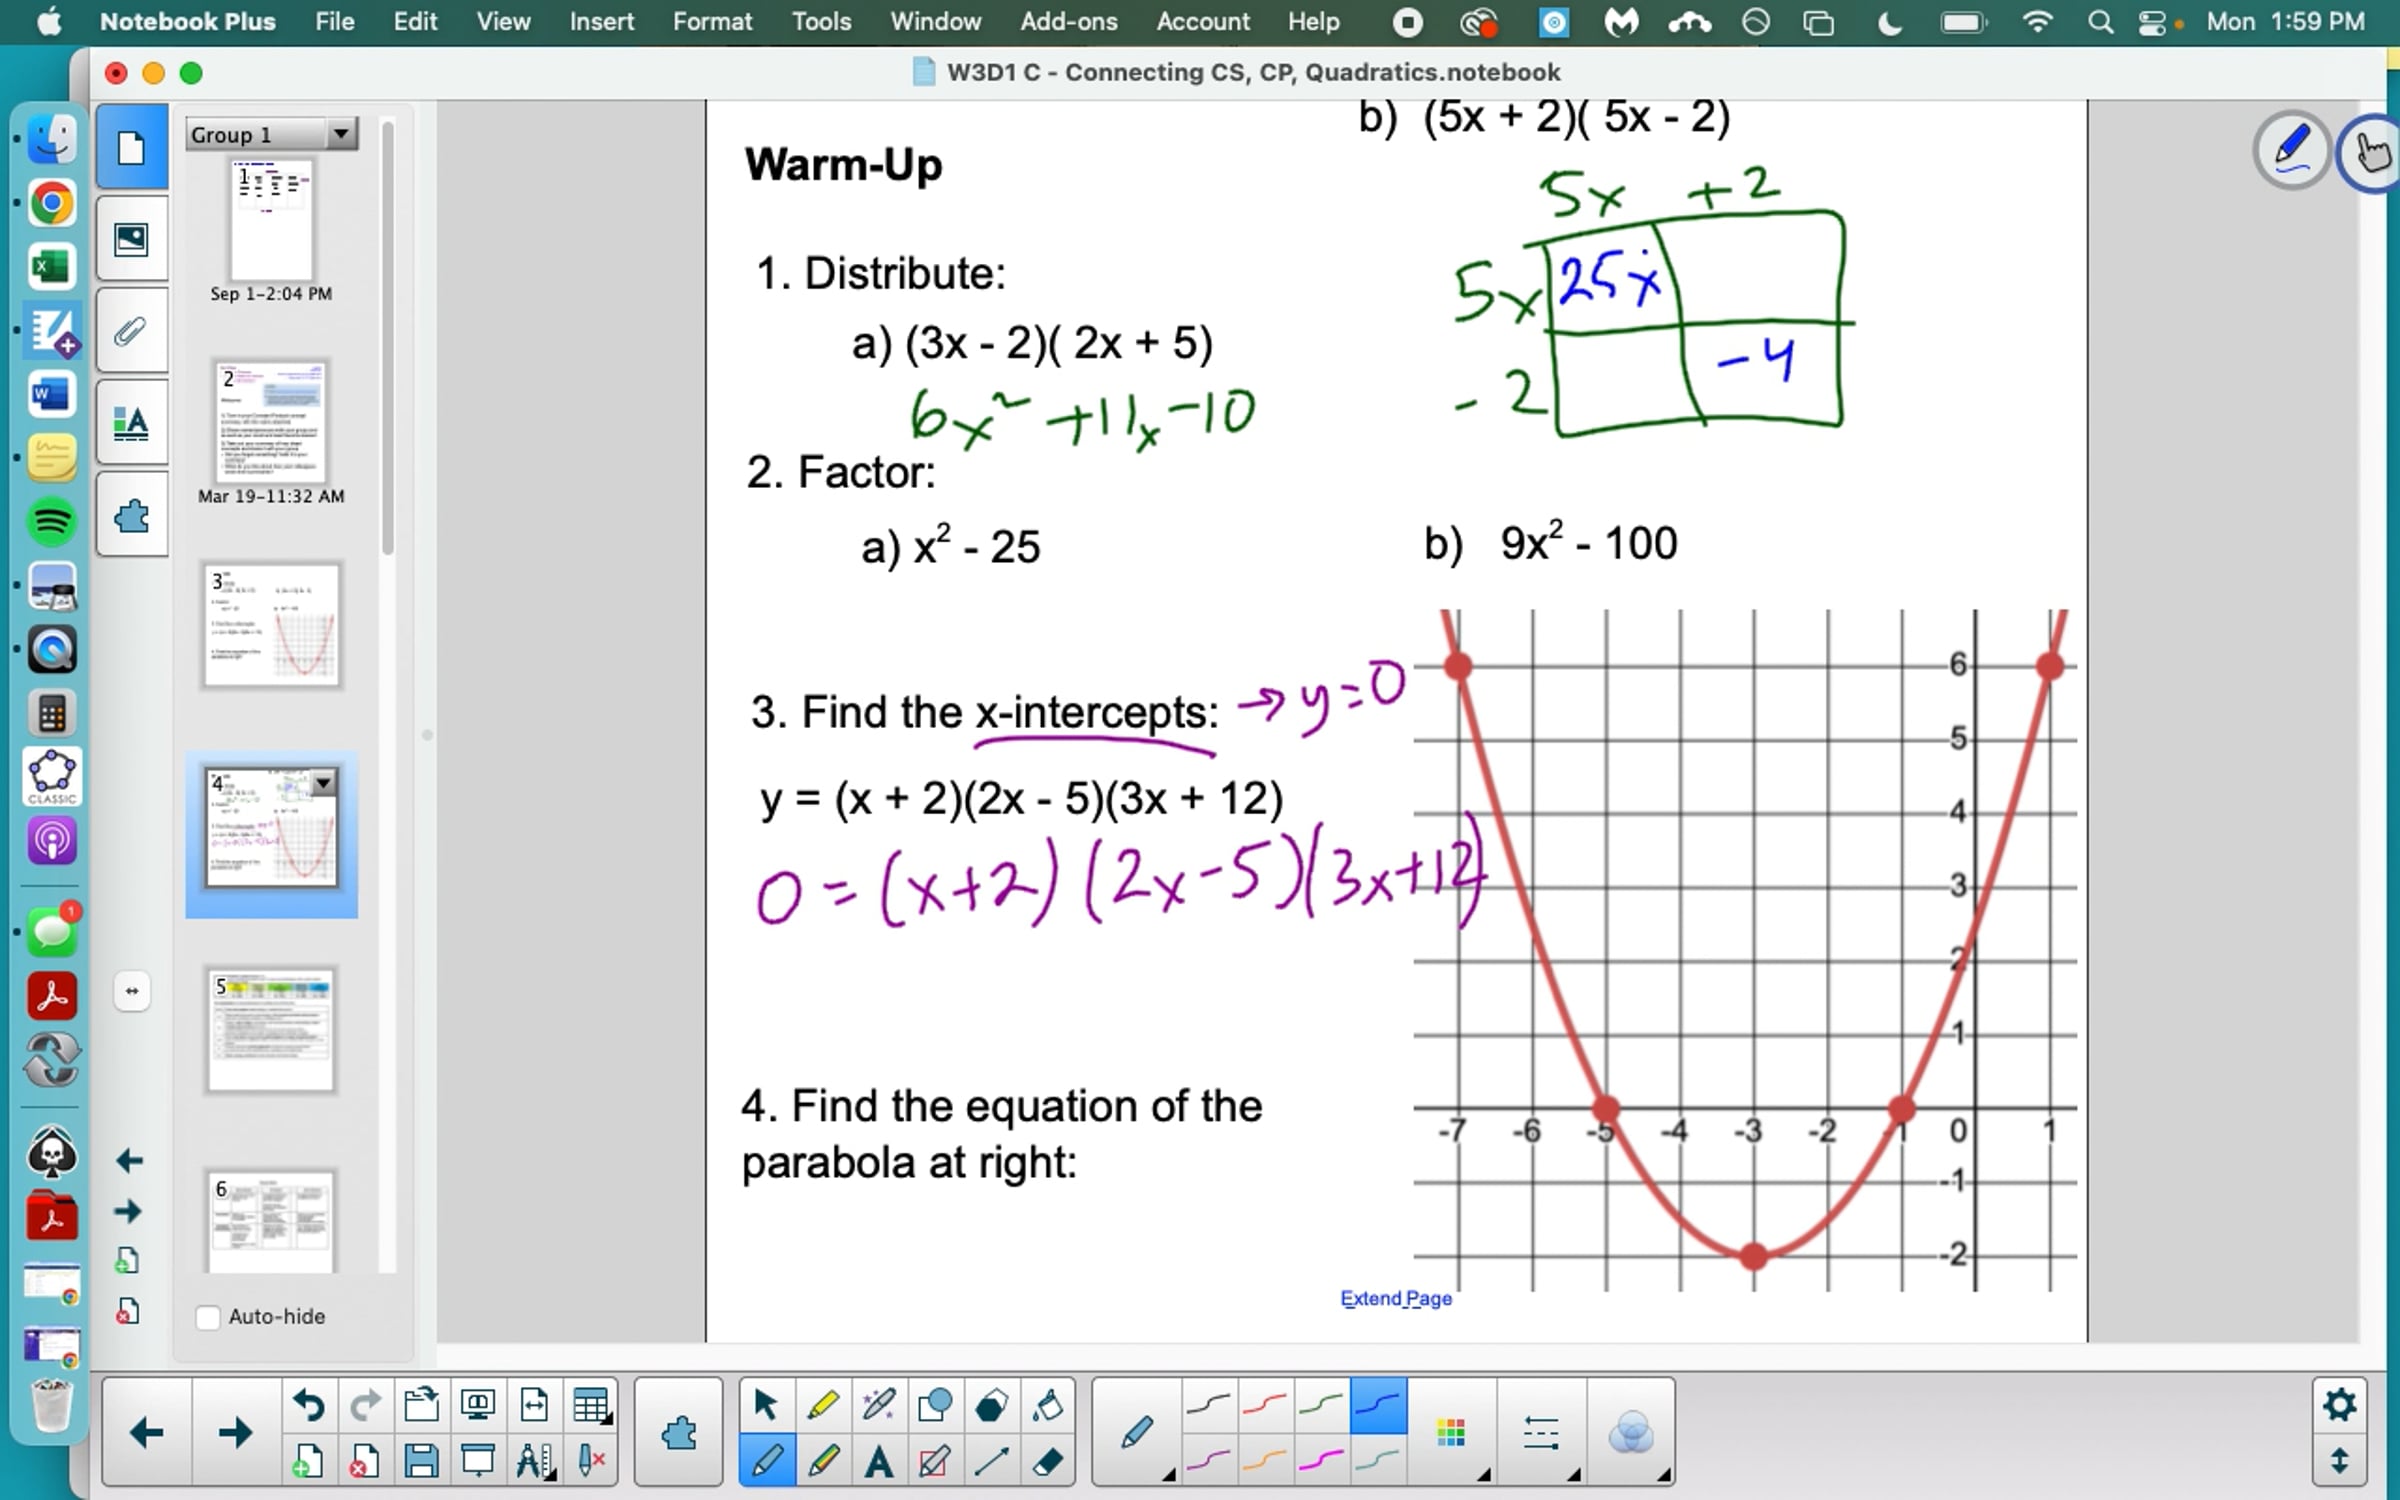Select the Magic Pen tool
2400x1500 pixels.
[x=879, y=1405]
